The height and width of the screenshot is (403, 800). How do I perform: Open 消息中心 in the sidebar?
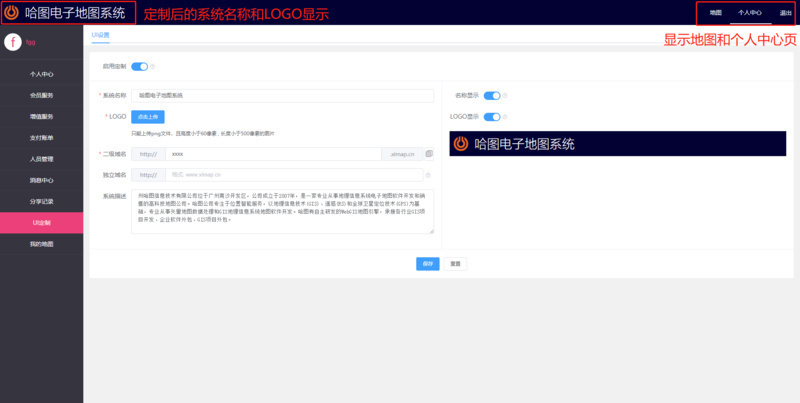tap(41, 180)
